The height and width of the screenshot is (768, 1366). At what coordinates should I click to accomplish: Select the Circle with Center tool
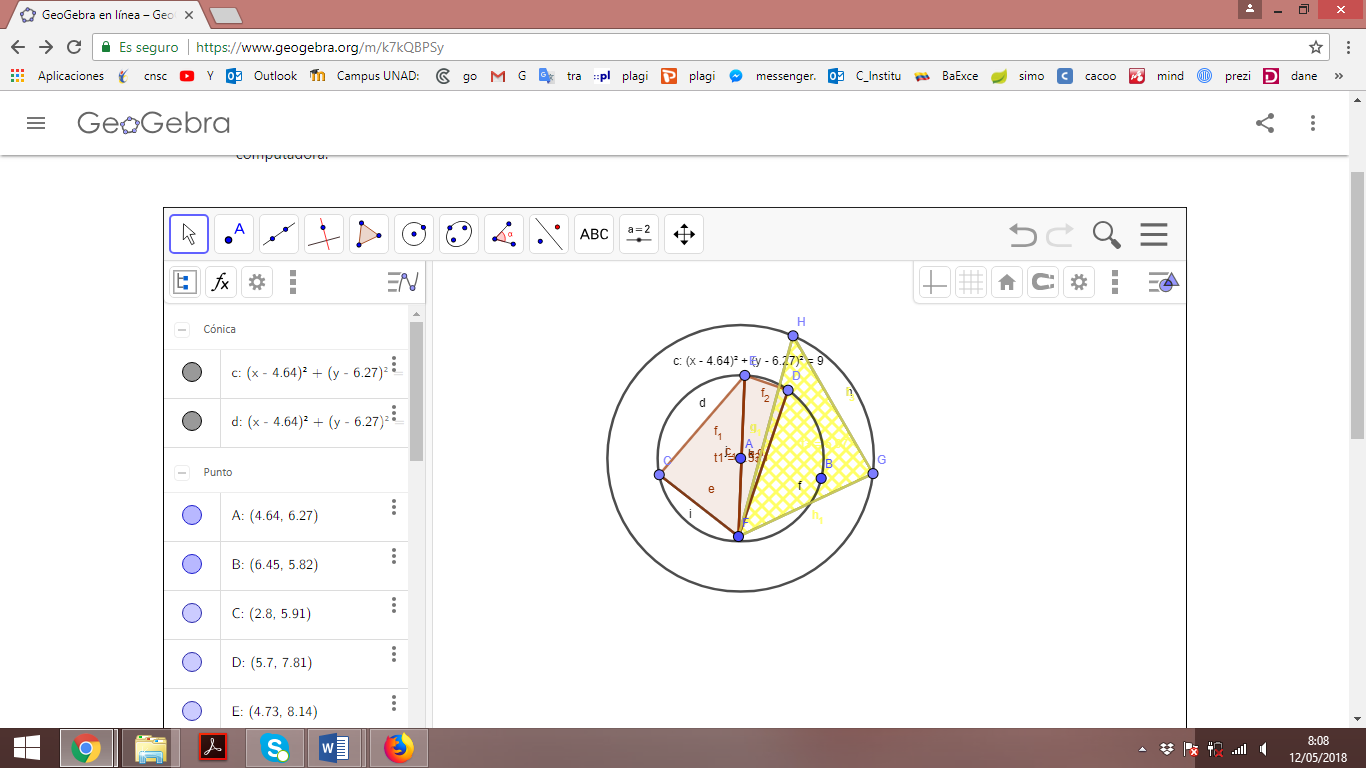coord(413,233)
